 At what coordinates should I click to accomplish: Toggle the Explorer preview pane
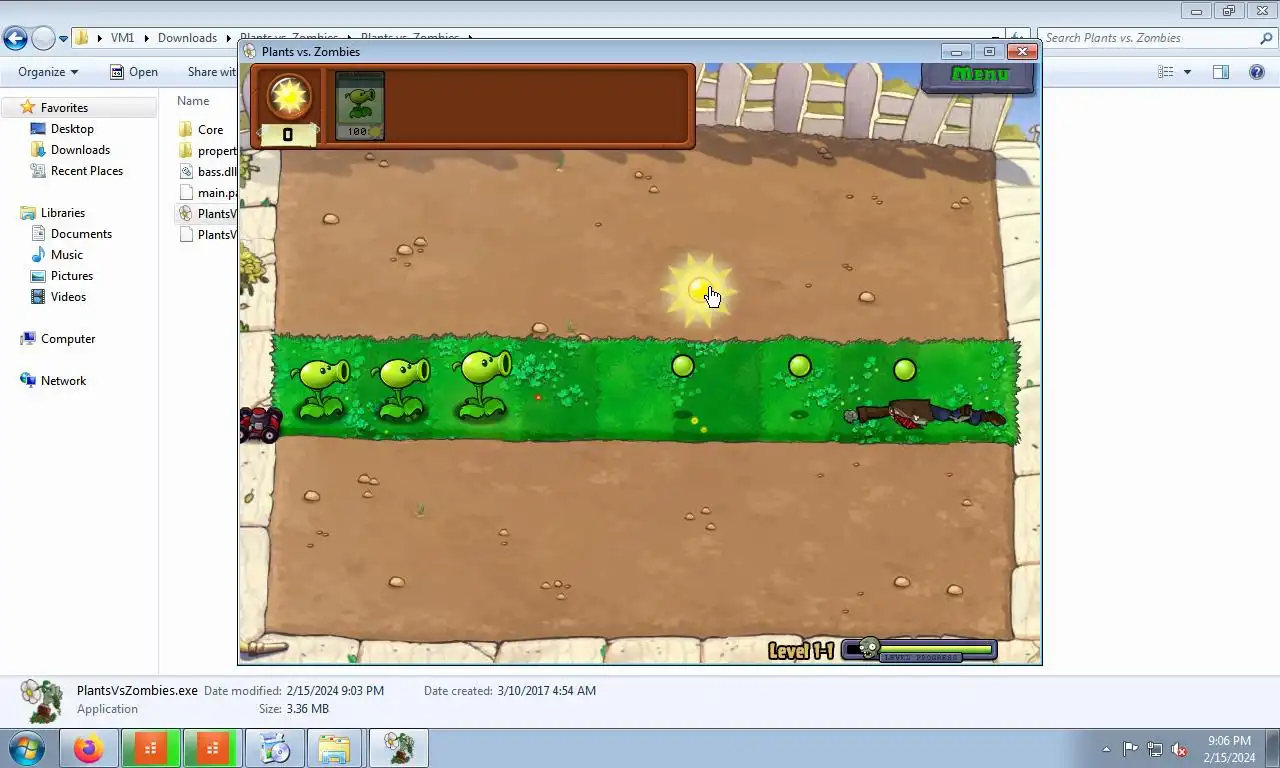1220,72
